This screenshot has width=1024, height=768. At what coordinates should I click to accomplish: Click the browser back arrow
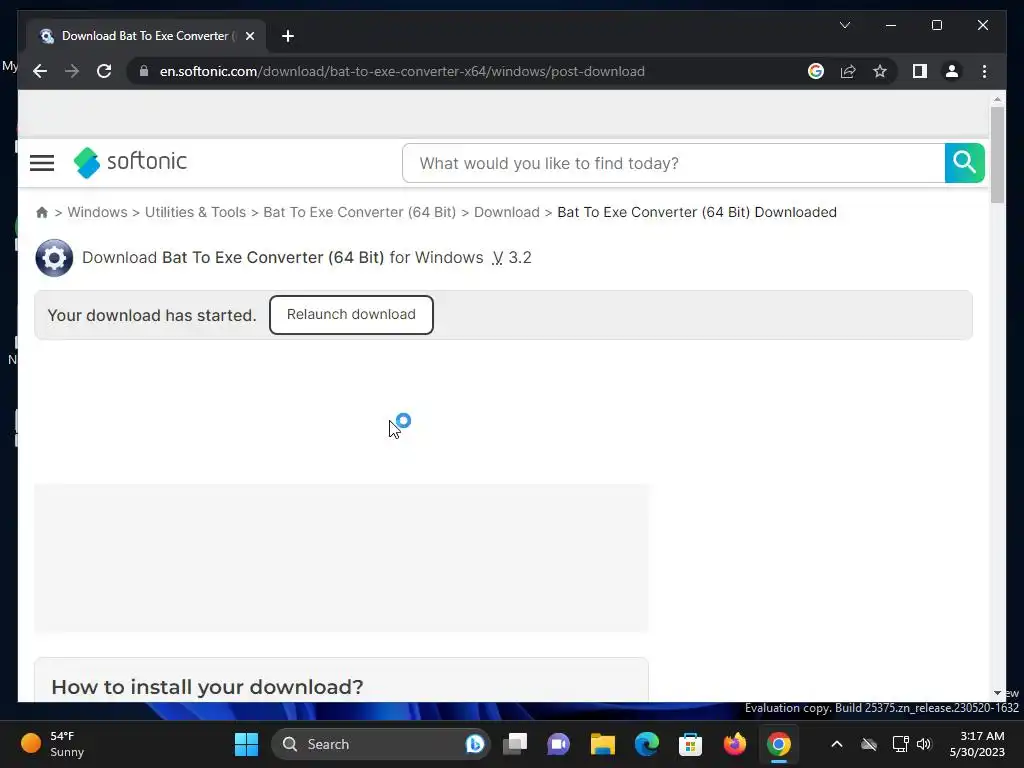click(x=40, y=71)
